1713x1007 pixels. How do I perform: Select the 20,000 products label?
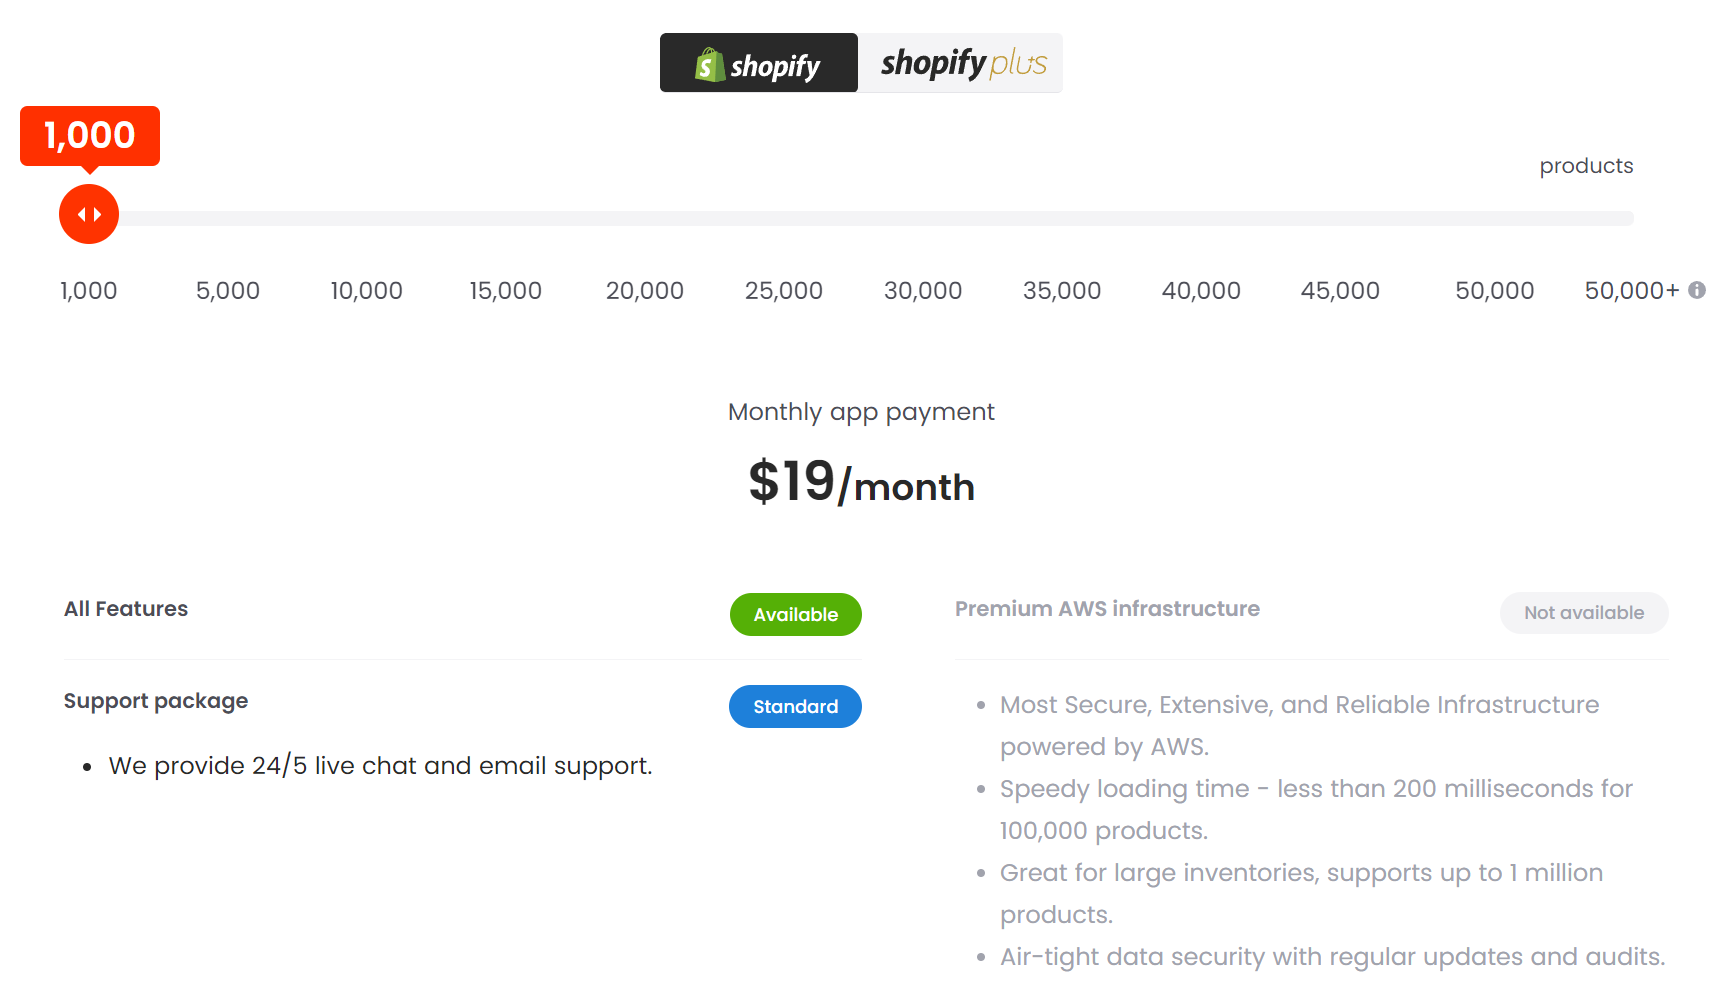645,291
